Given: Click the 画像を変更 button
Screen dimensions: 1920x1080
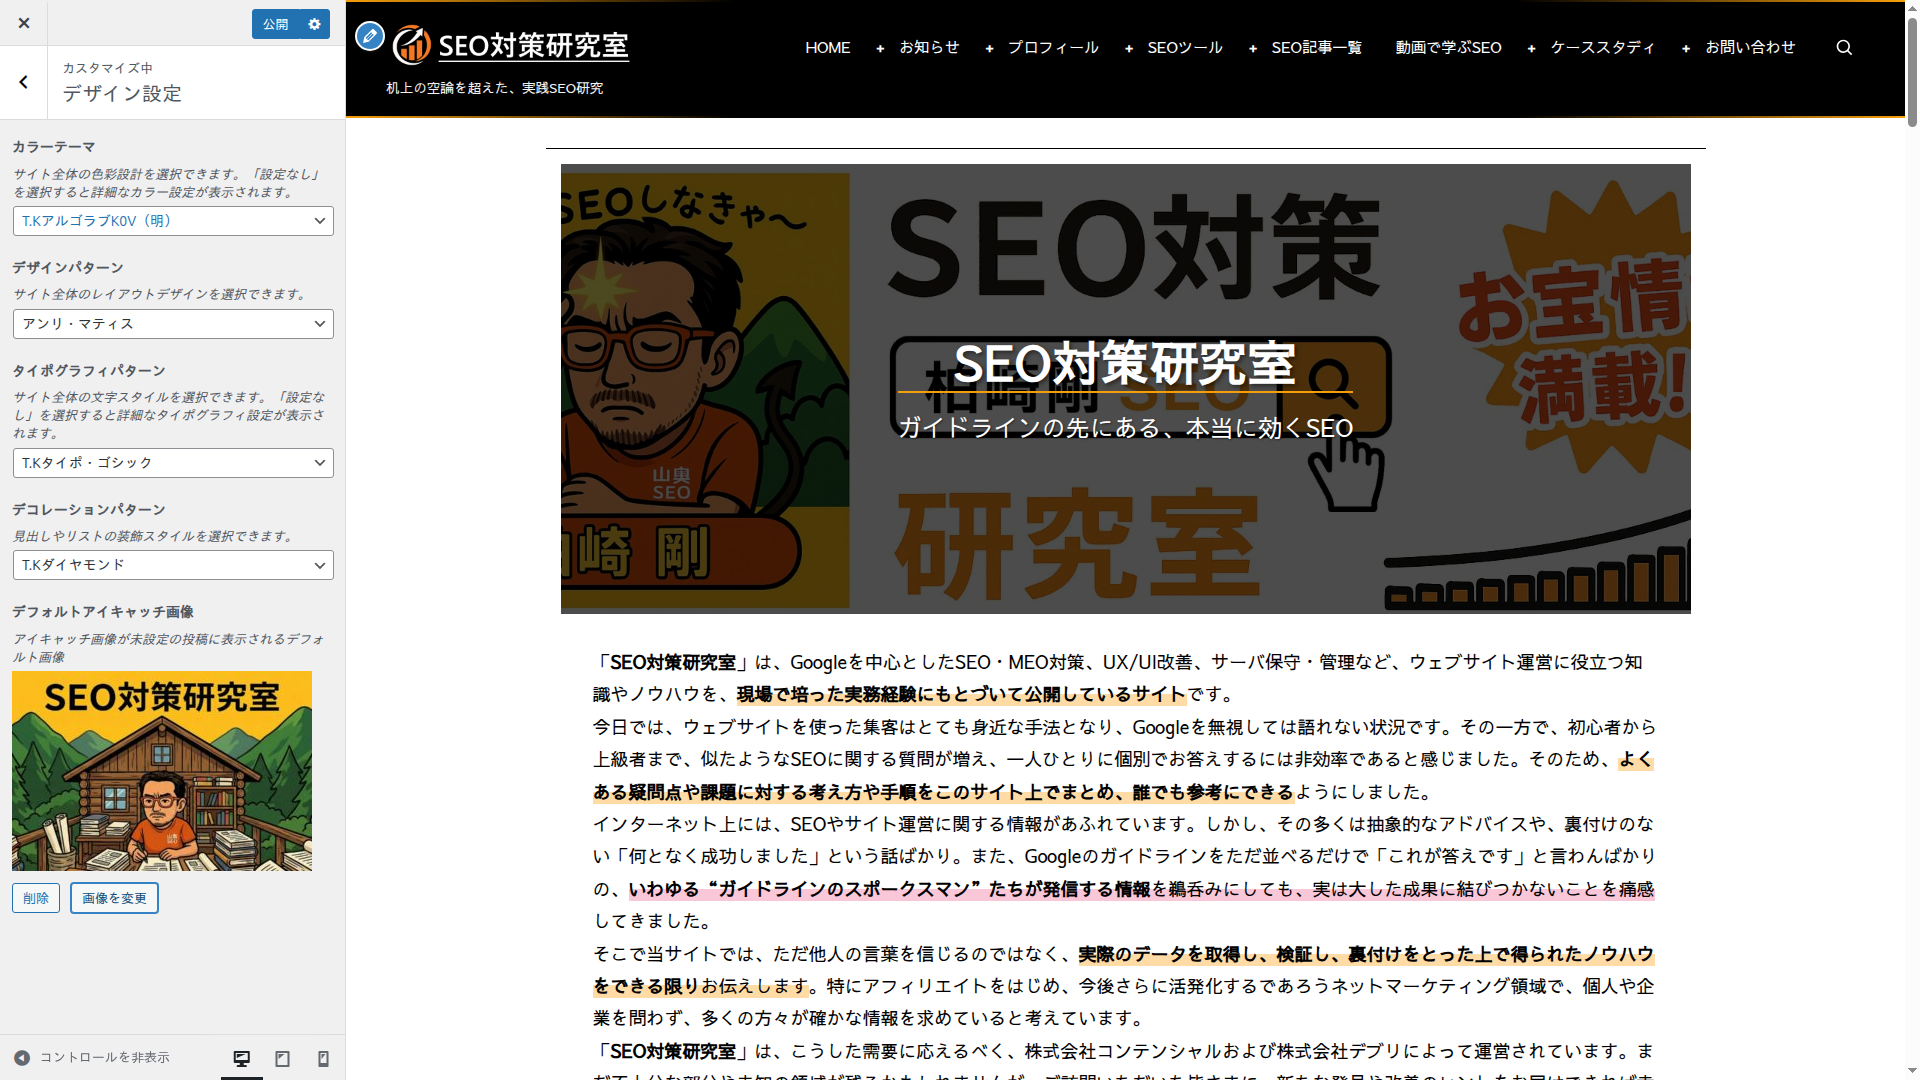Looking at the screenshot, I should (x=114, y=898).
